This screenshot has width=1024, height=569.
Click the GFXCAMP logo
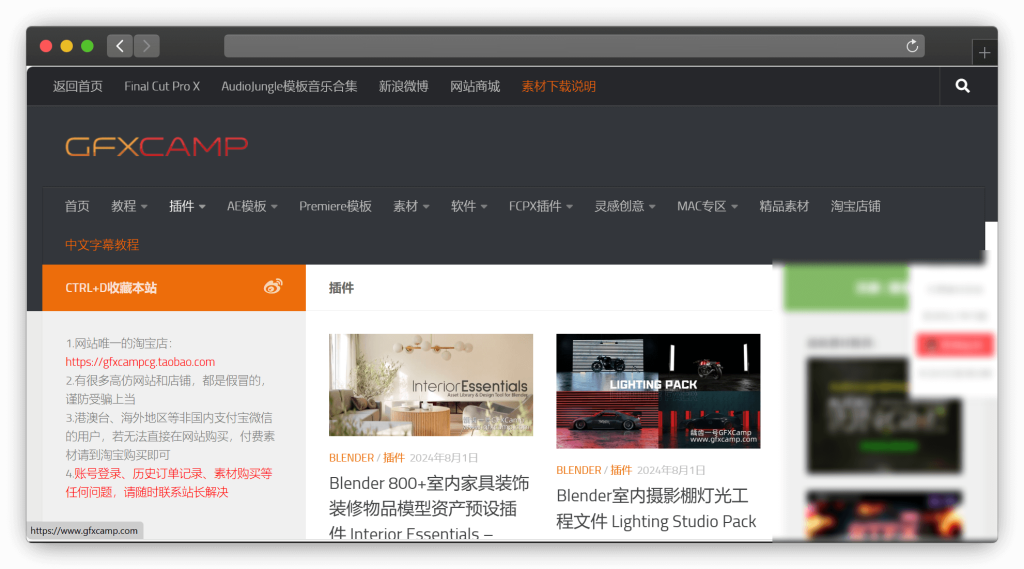coord(157,146)
